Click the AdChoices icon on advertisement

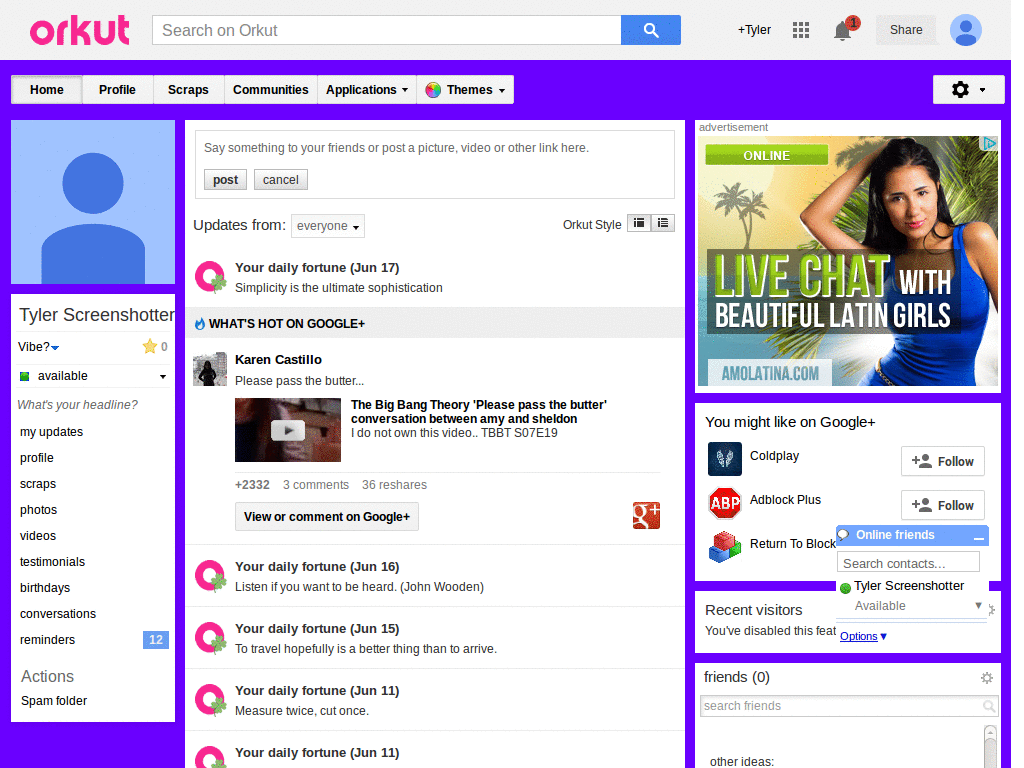tap(989, 143)
